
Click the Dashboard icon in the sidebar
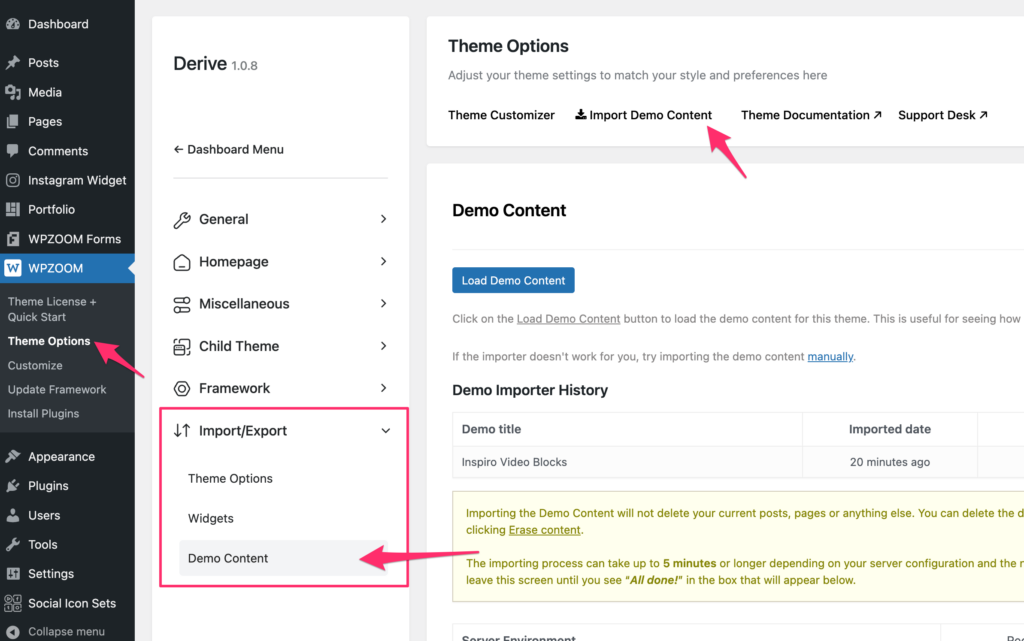pos(13,24)
